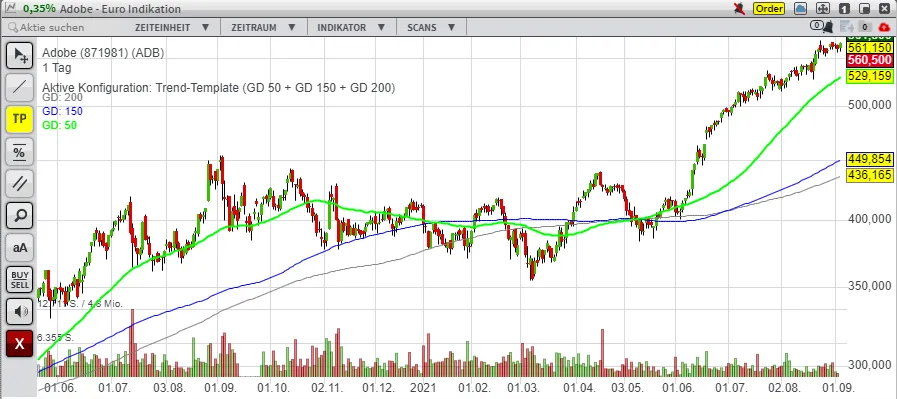Click the blue GD: 150 indicator label
Screen dimensions: 897x399
click(62, 112)
